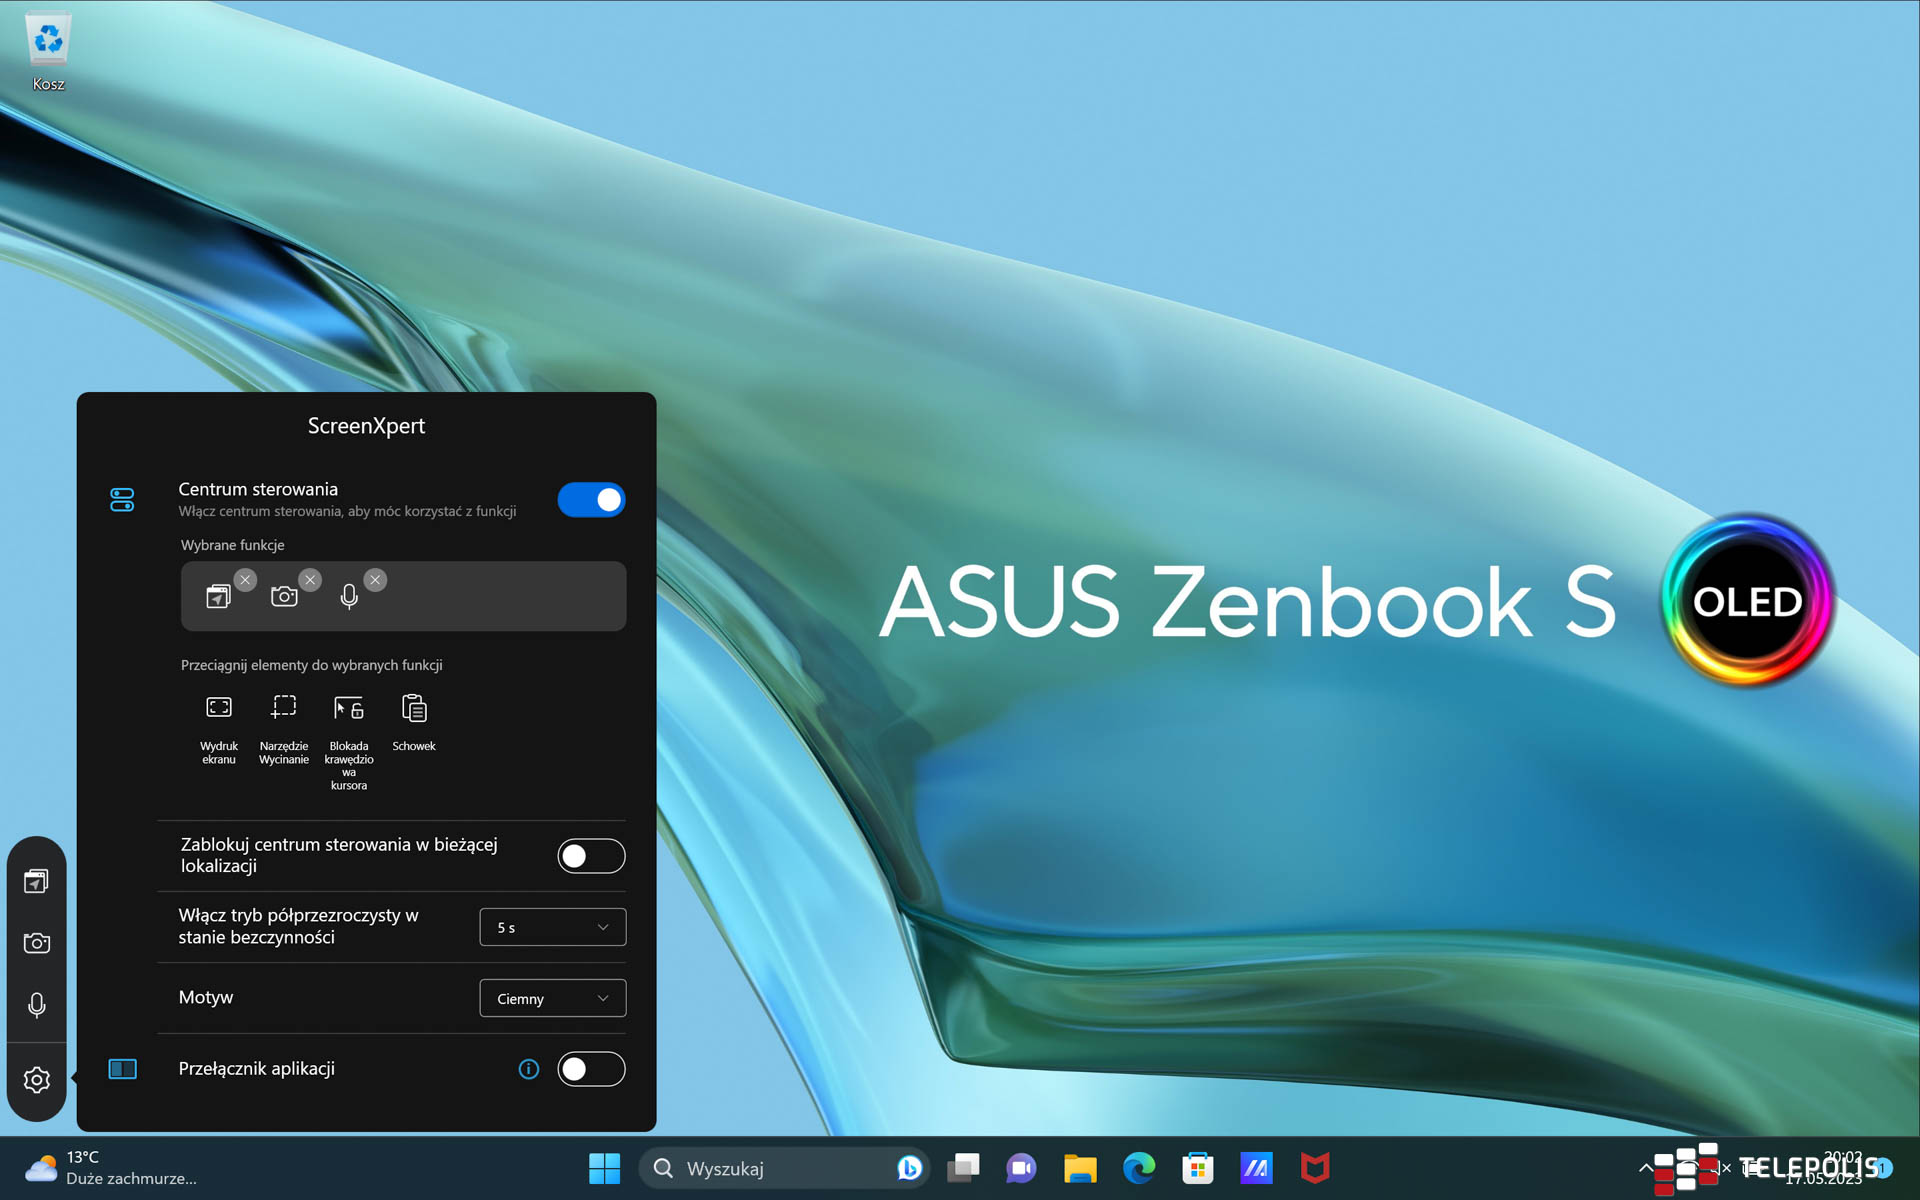
Task: Click app navigator icon atop floating bar
Action: [x=37, y=881]
